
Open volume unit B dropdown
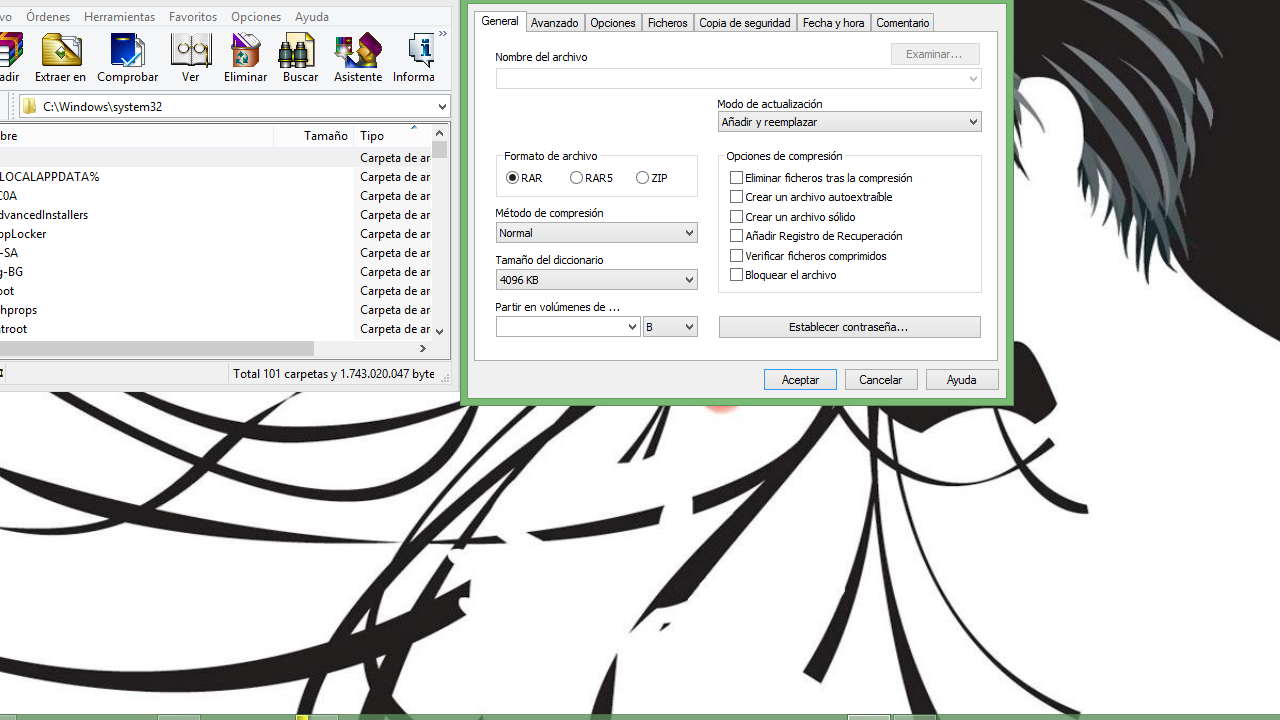[x=670, y=327]
